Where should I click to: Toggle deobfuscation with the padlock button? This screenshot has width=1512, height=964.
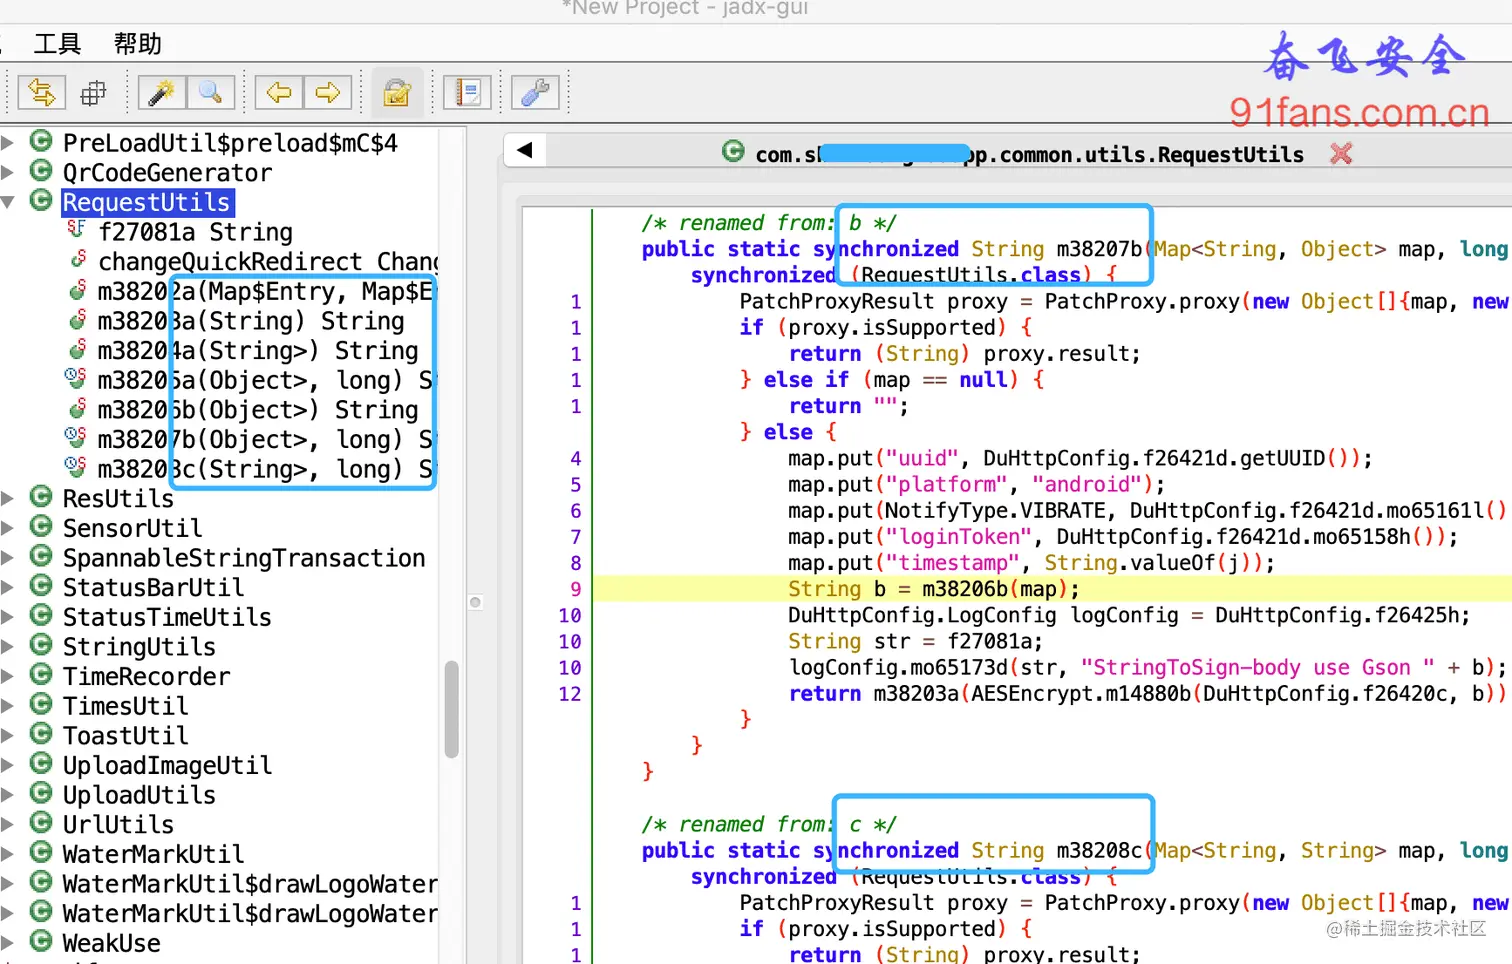[x=397, y=93]
